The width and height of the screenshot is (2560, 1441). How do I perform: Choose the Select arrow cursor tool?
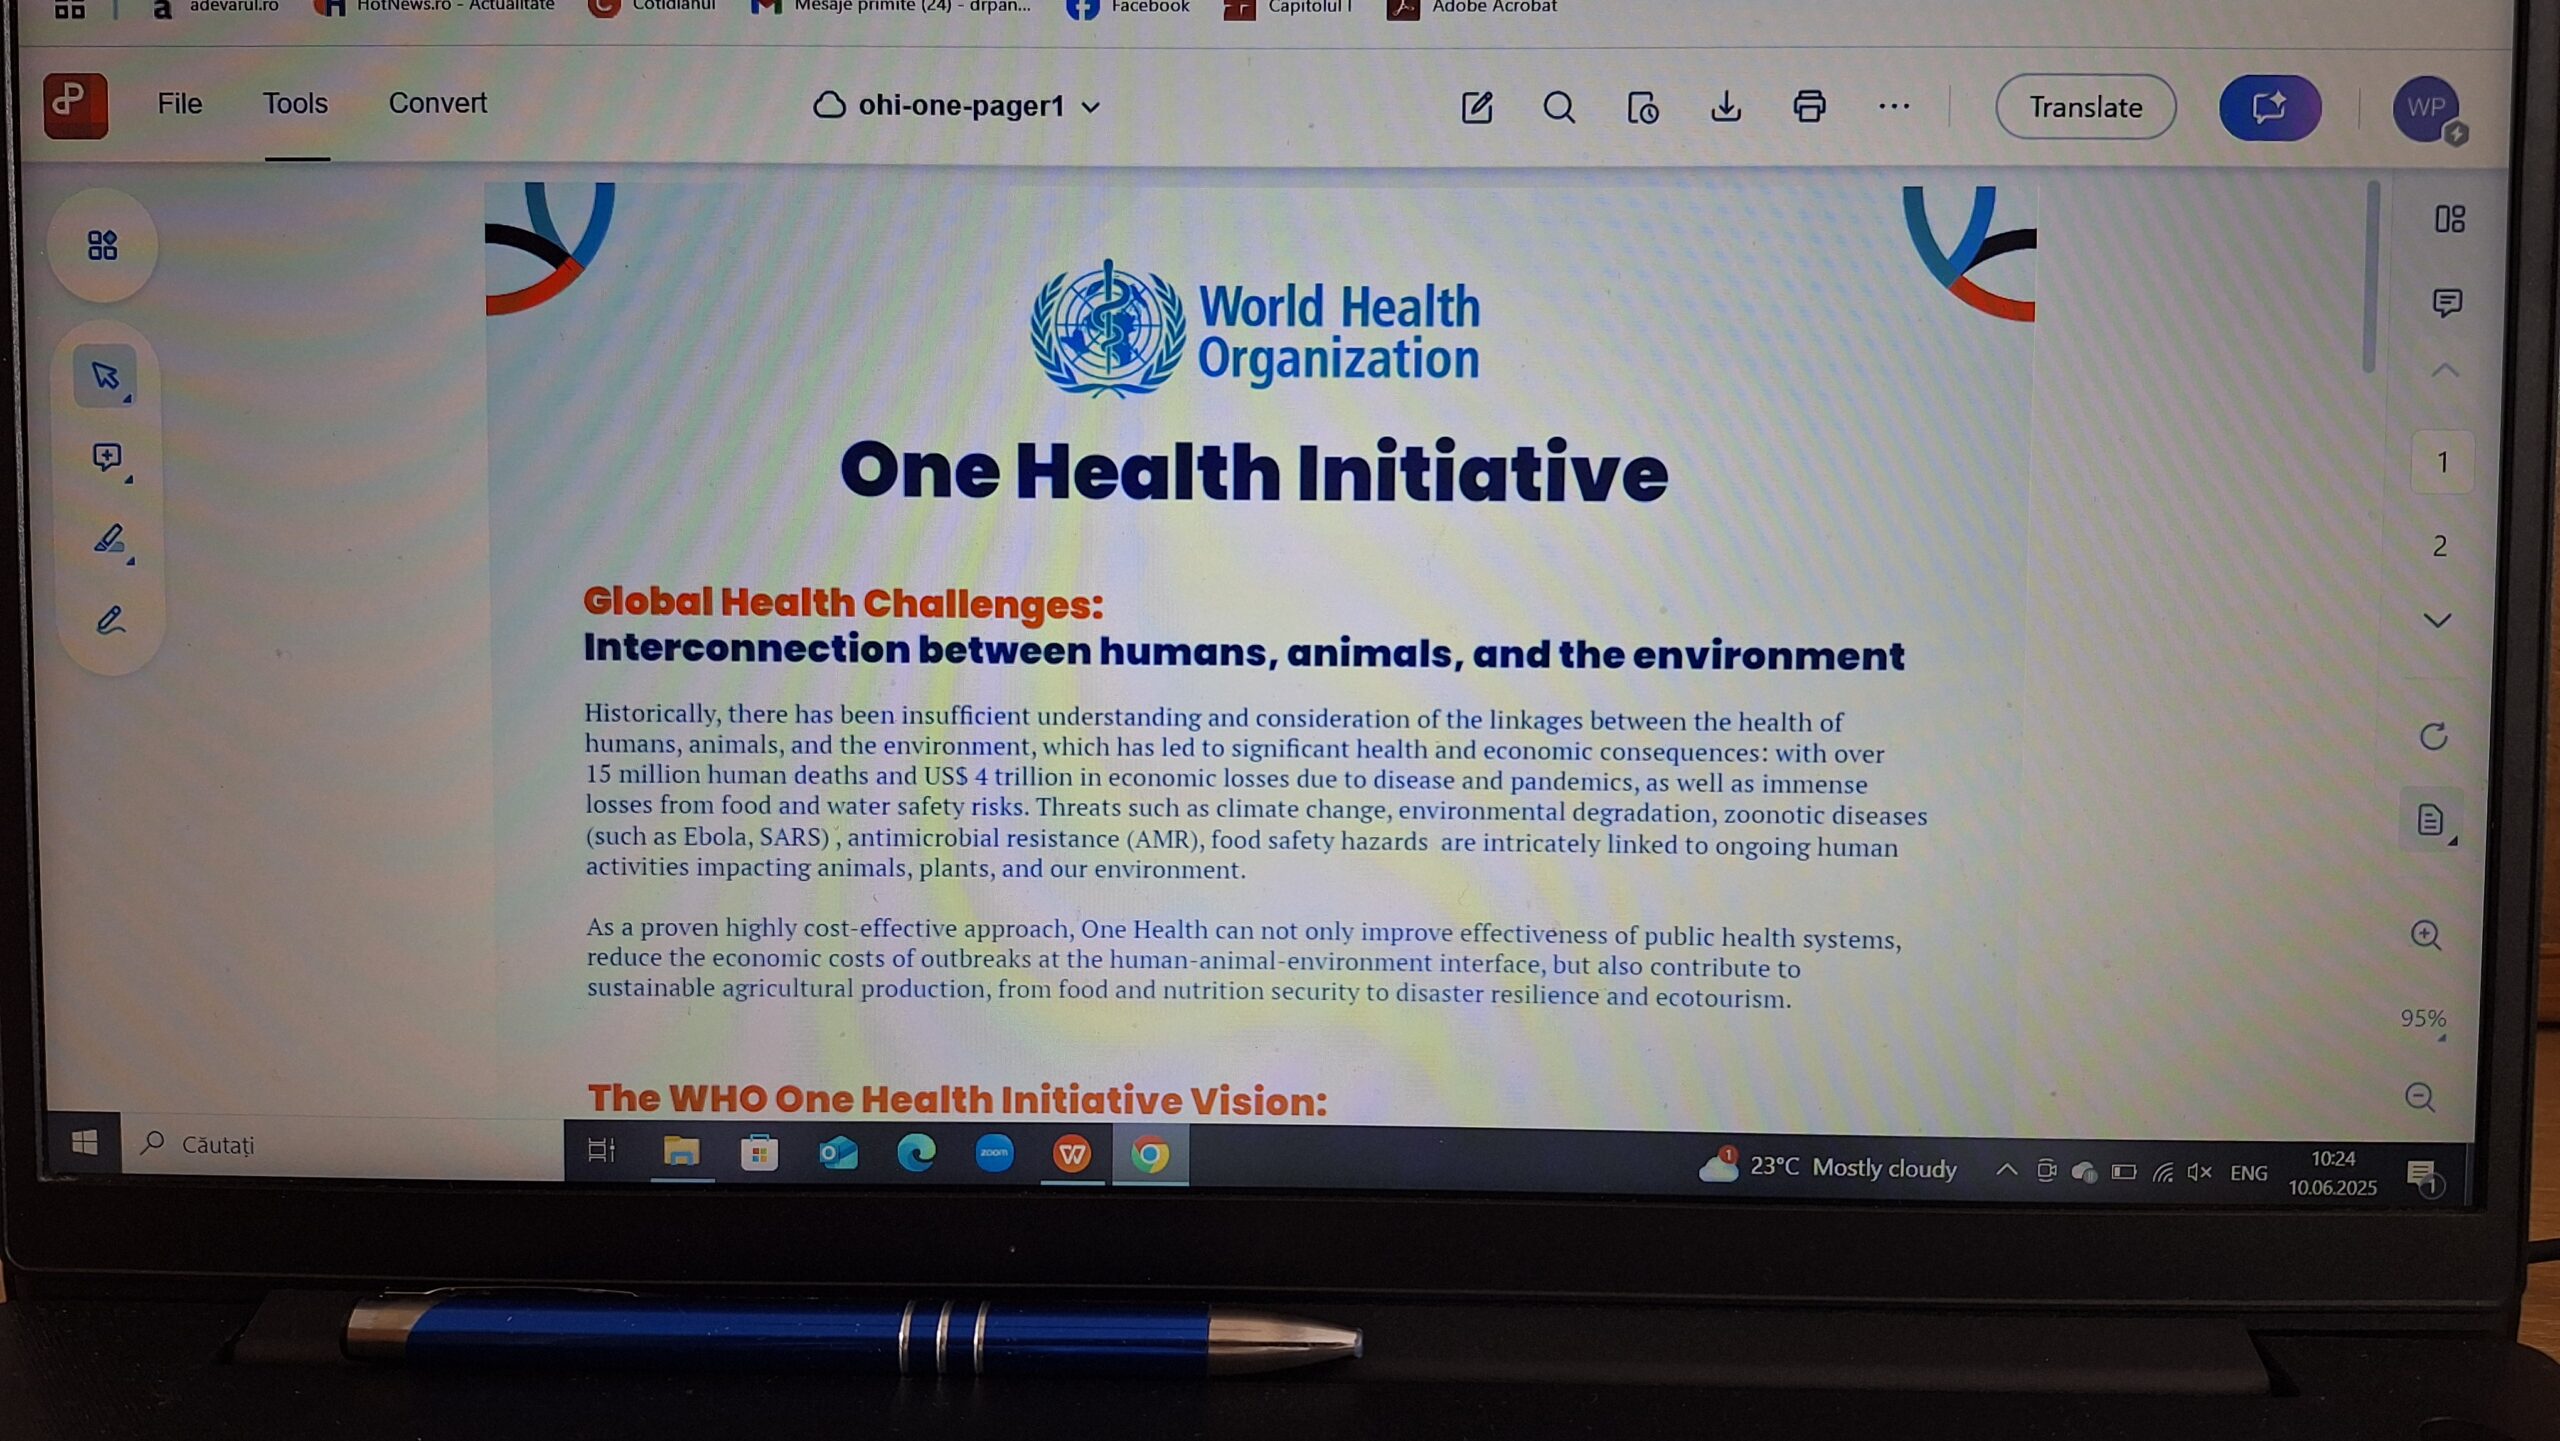pos(105,376)
